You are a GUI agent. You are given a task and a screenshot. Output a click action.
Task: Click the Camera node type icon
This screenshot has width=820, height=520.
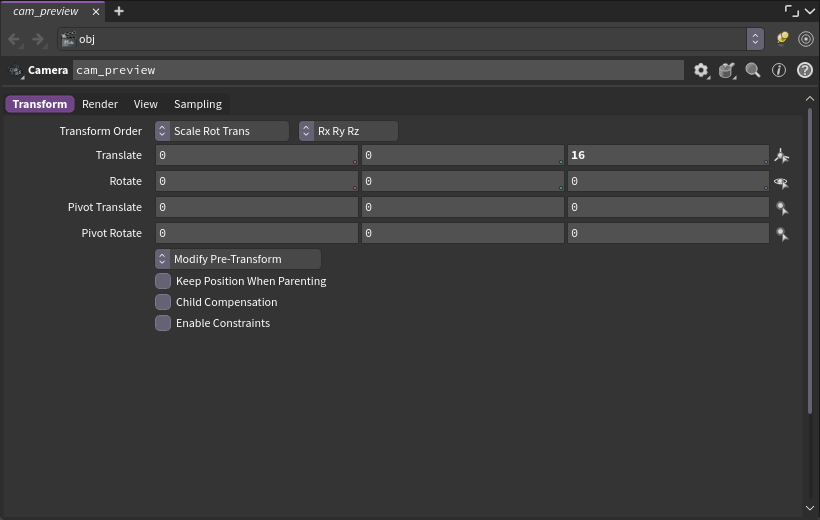pyautogui.click(x=16, y=70)
